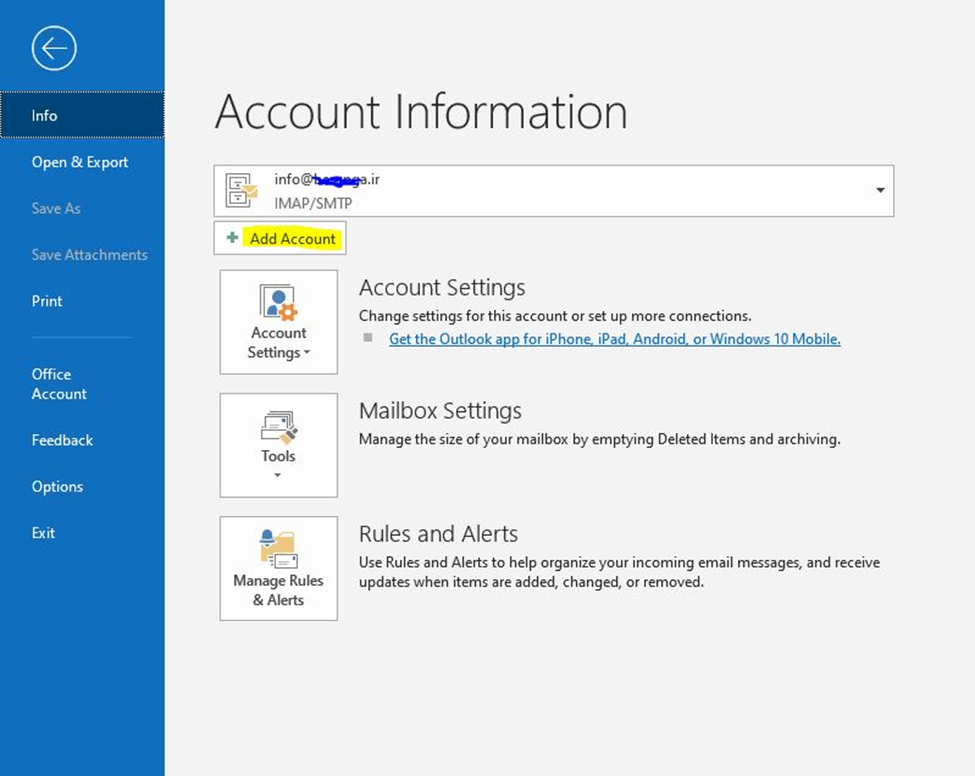Go to Print in the sidebar

click(x=47, y=301)
